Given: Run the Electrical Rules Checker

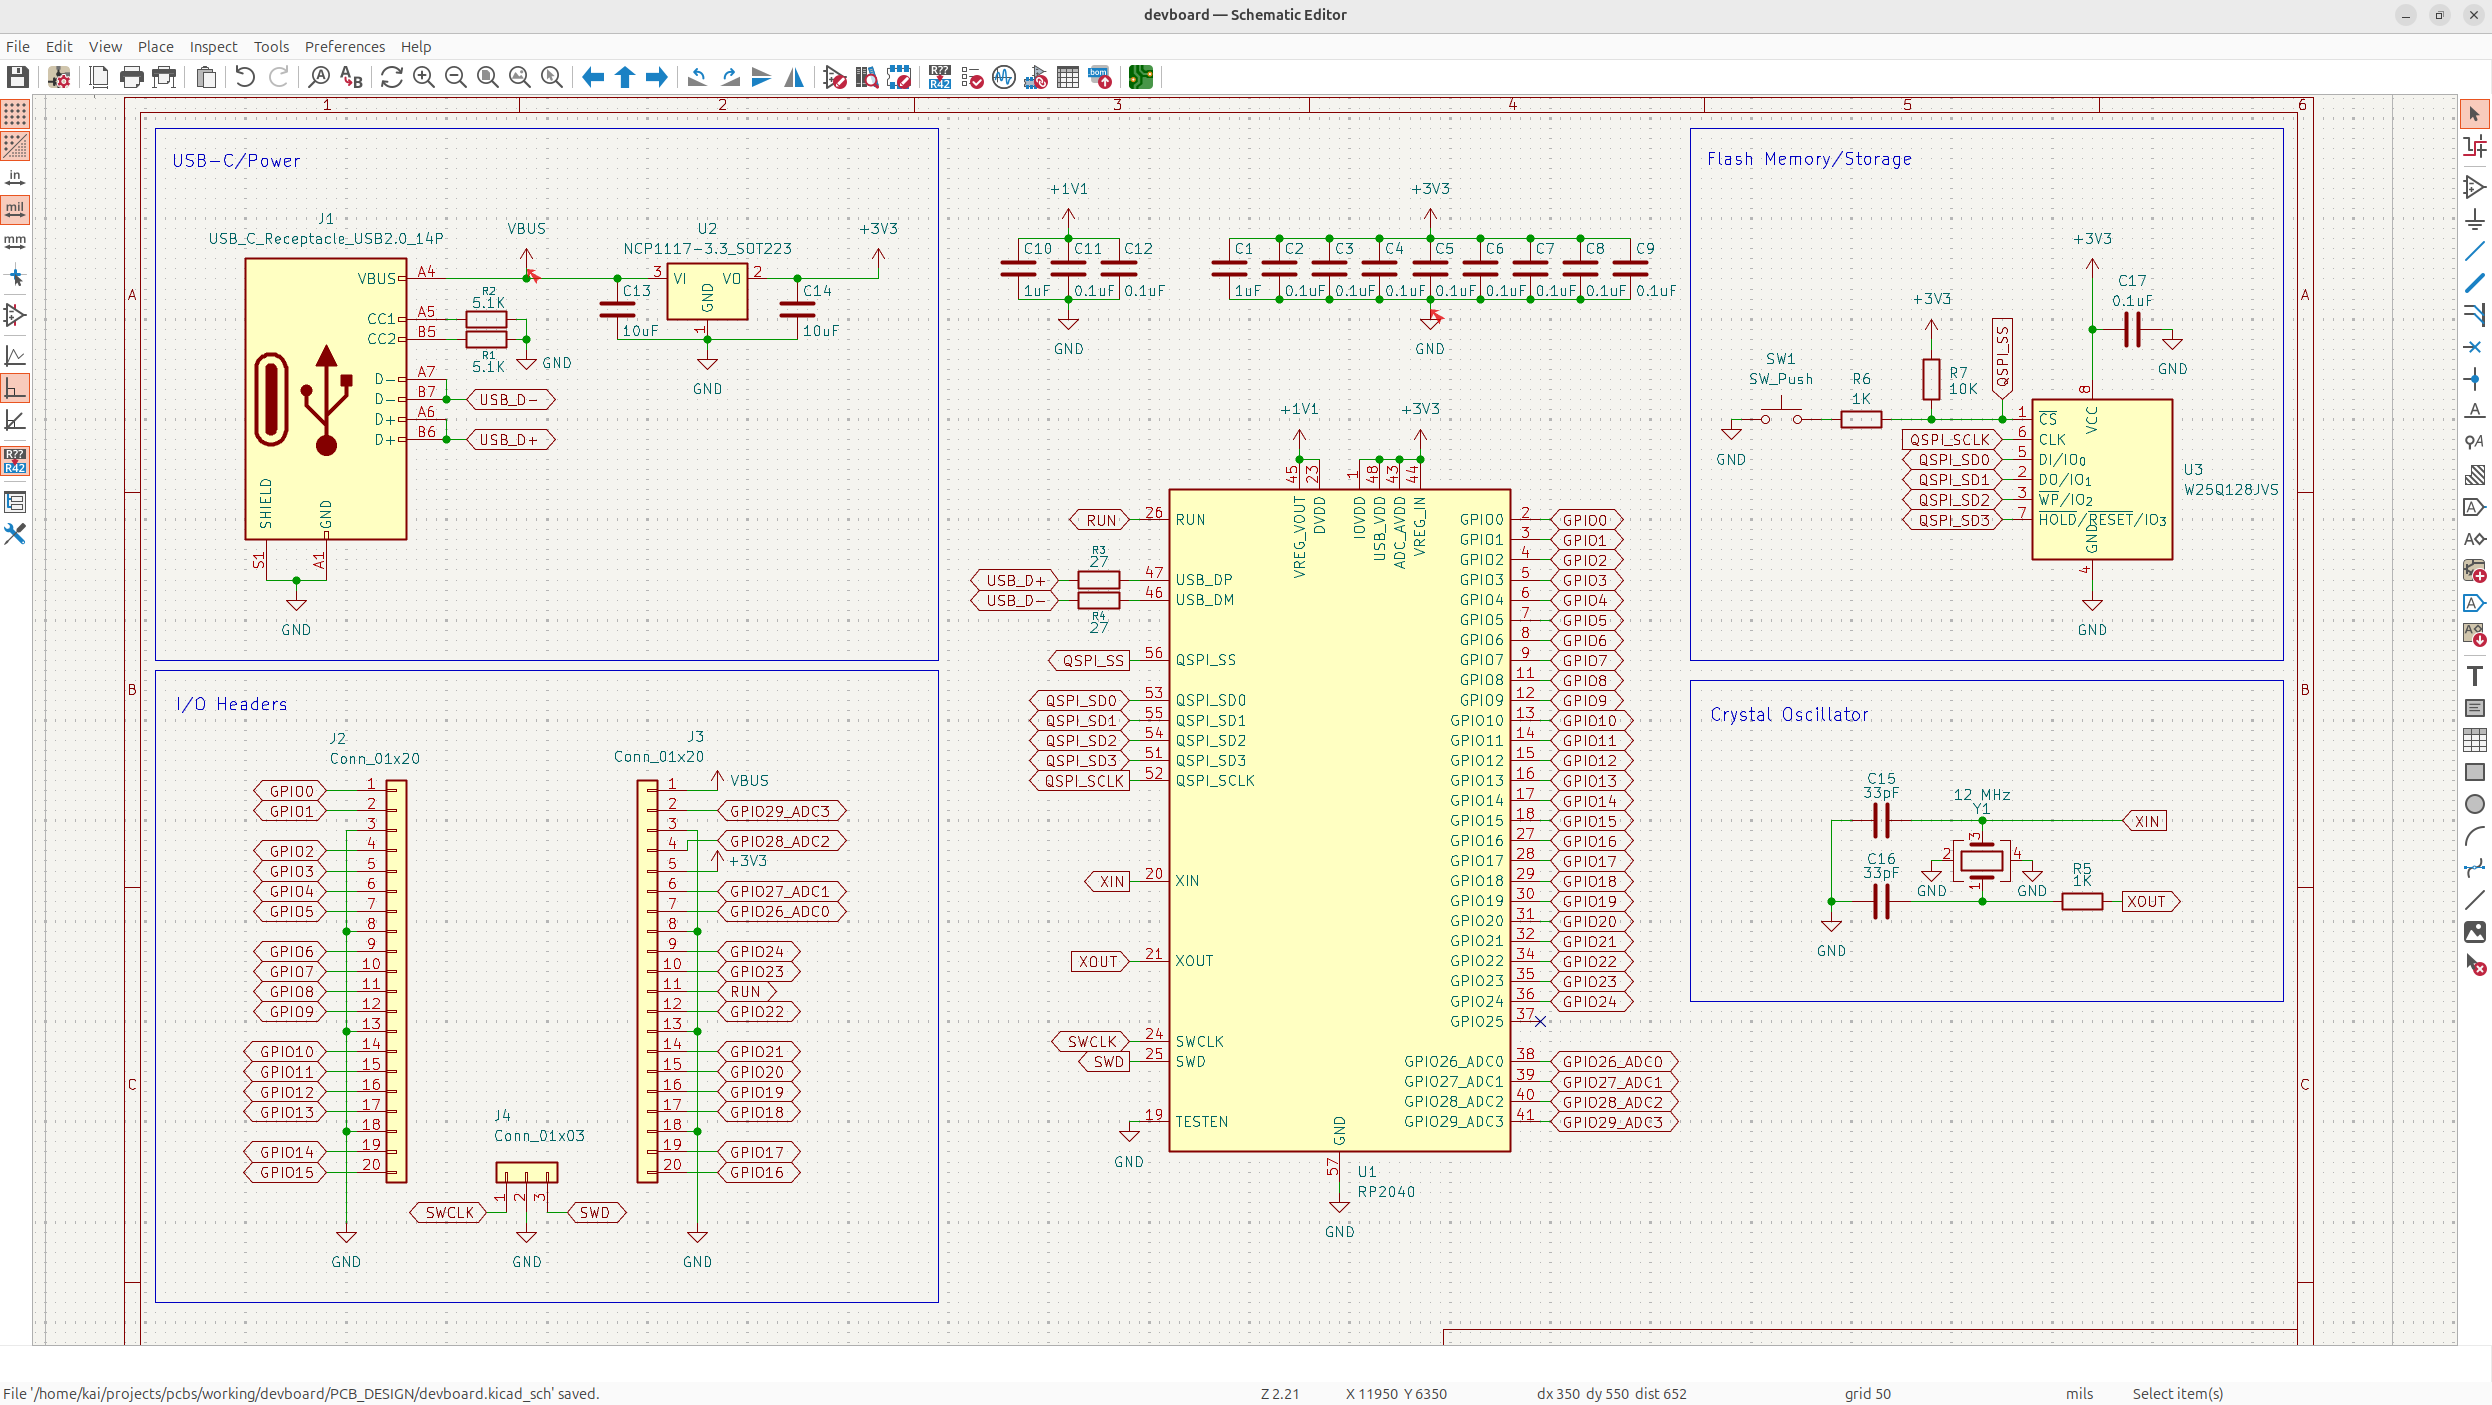Looking at the screenshot, I should coord(971,77).
